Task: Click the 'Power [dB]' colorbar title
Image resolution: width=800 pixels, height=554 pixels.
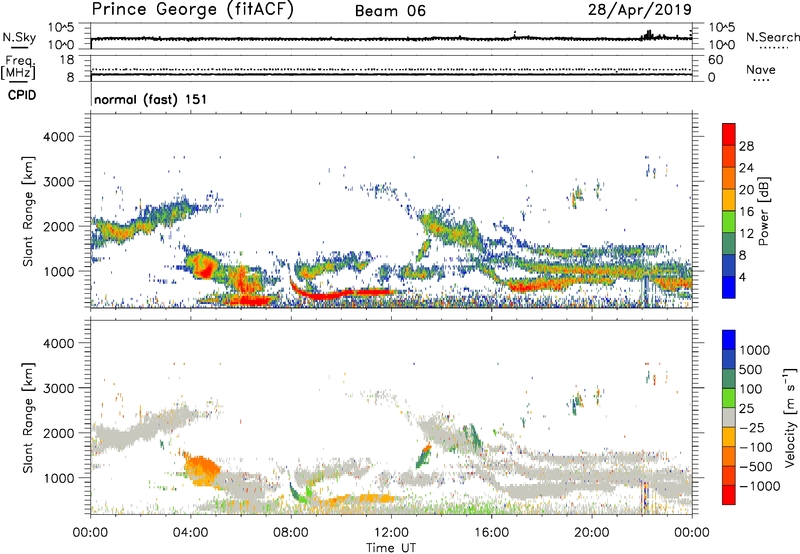Action: [x=764, y=211]
